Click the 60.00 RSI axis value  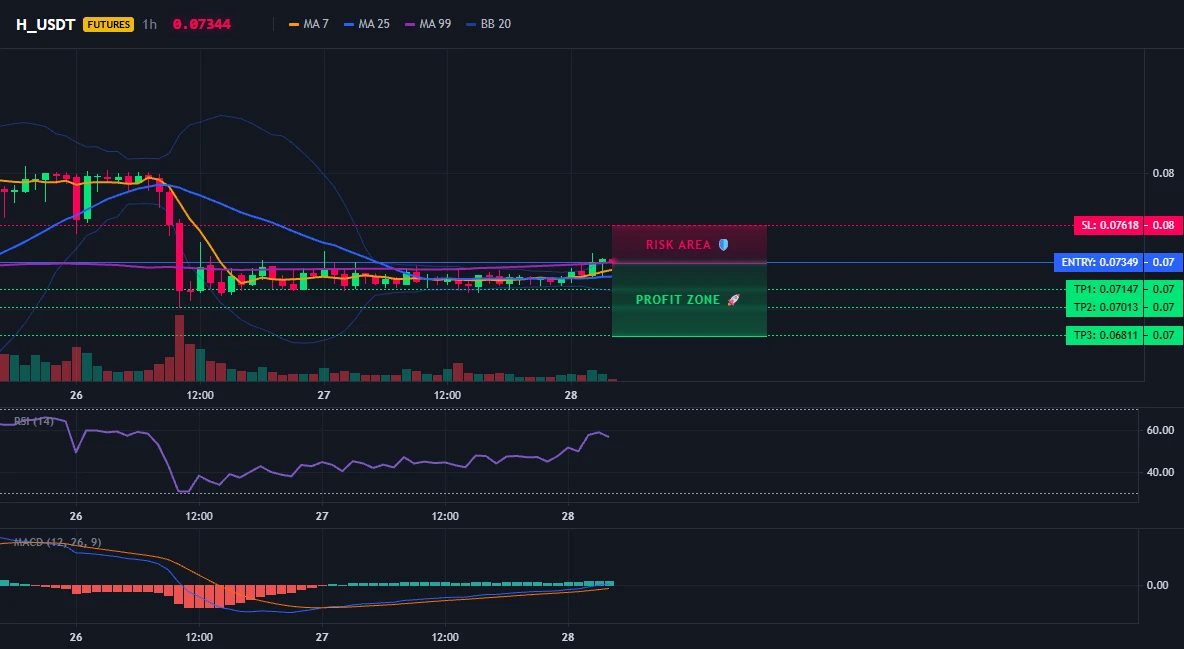[x=1160, y=430]
